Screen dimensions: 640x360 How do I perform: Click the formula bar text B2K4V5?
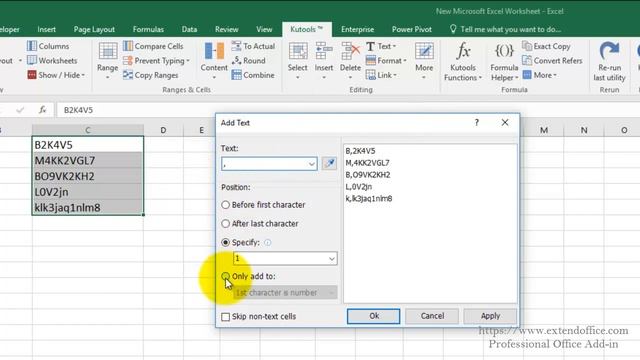[78, 110]
